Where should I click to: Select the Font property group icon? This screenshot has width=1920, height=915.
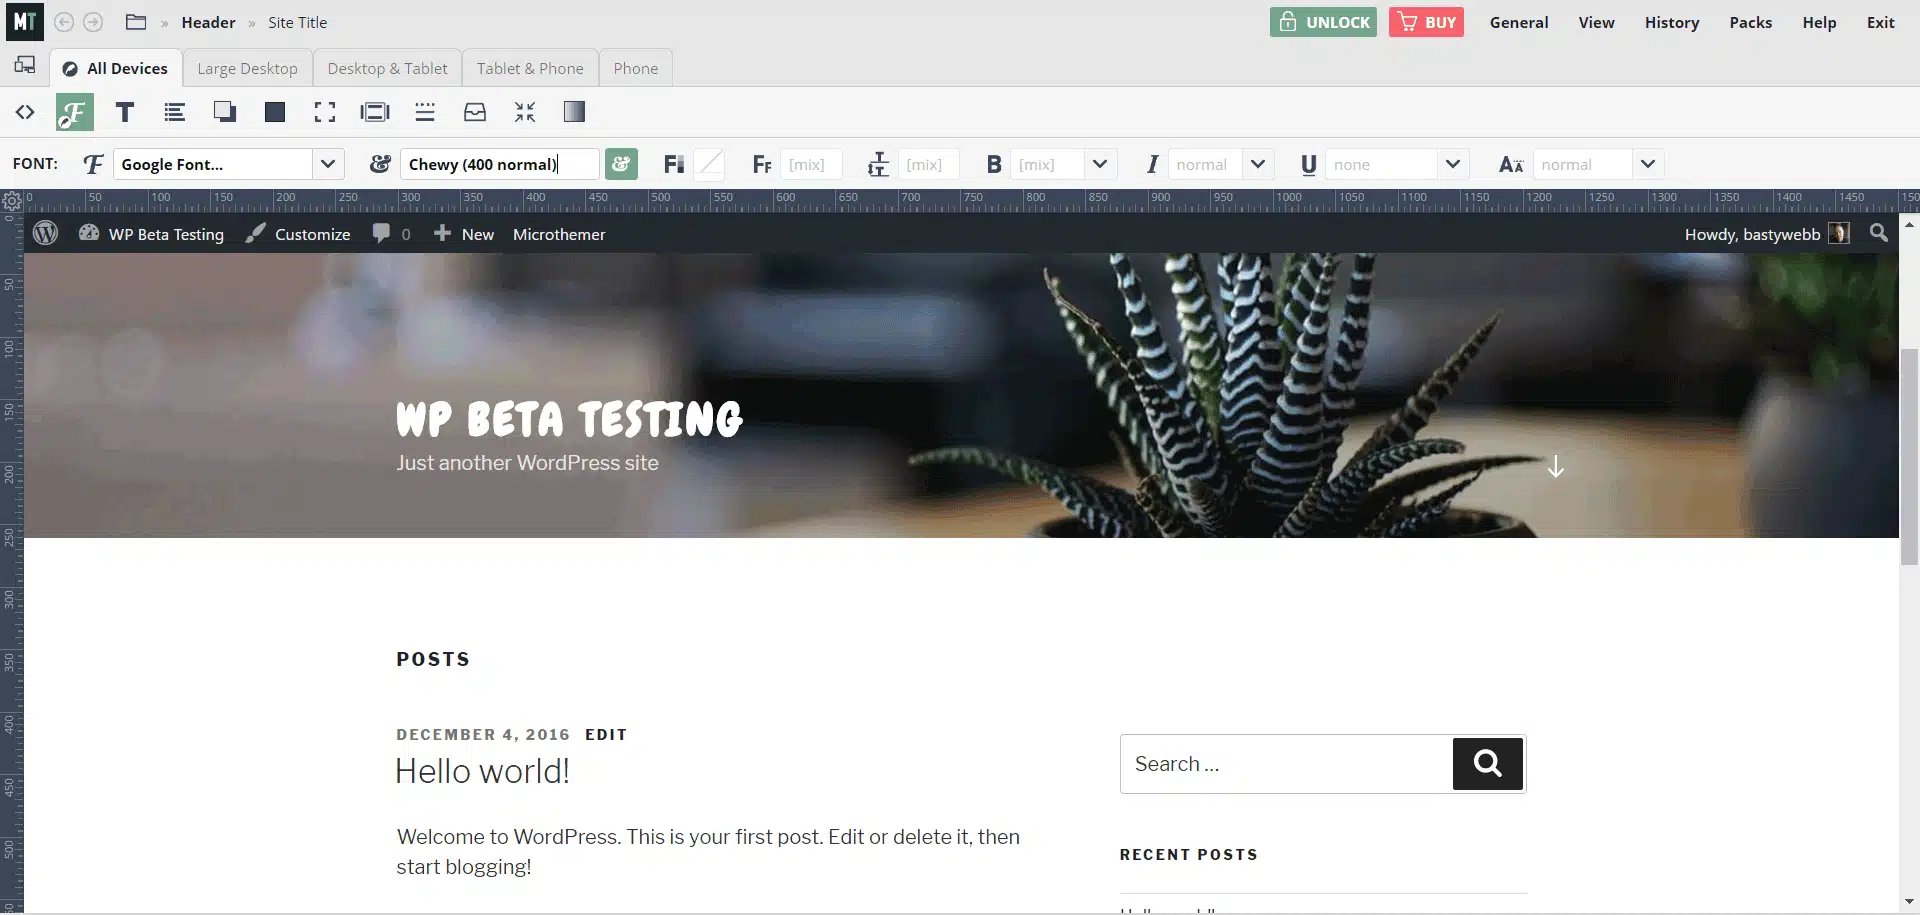(x=75, y=112)
